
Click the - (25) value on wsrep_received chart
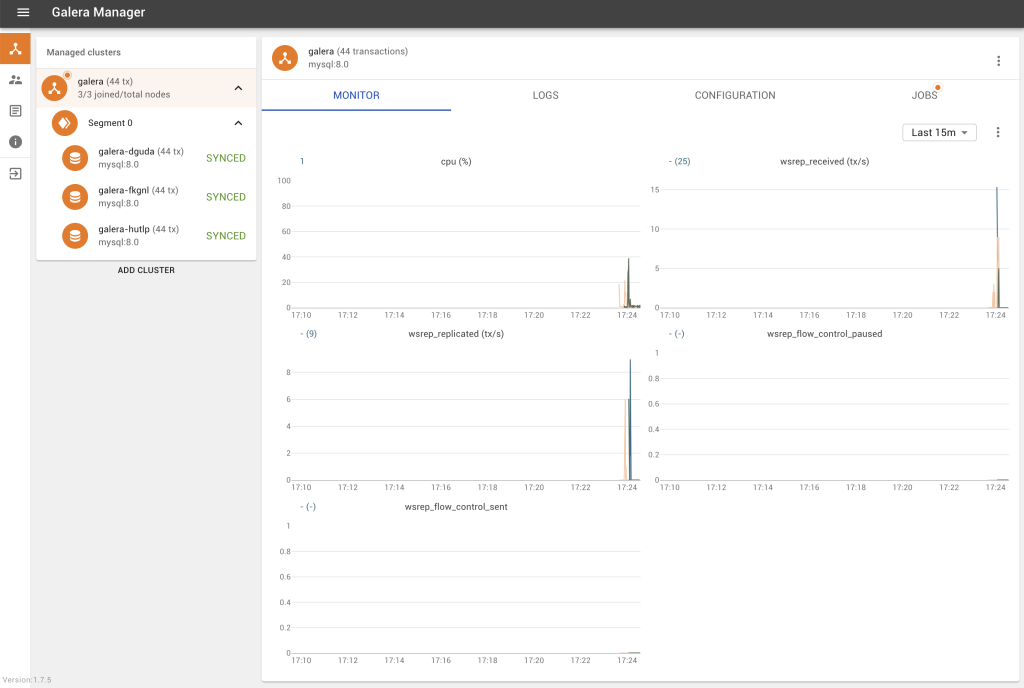[x=679, y=161]
